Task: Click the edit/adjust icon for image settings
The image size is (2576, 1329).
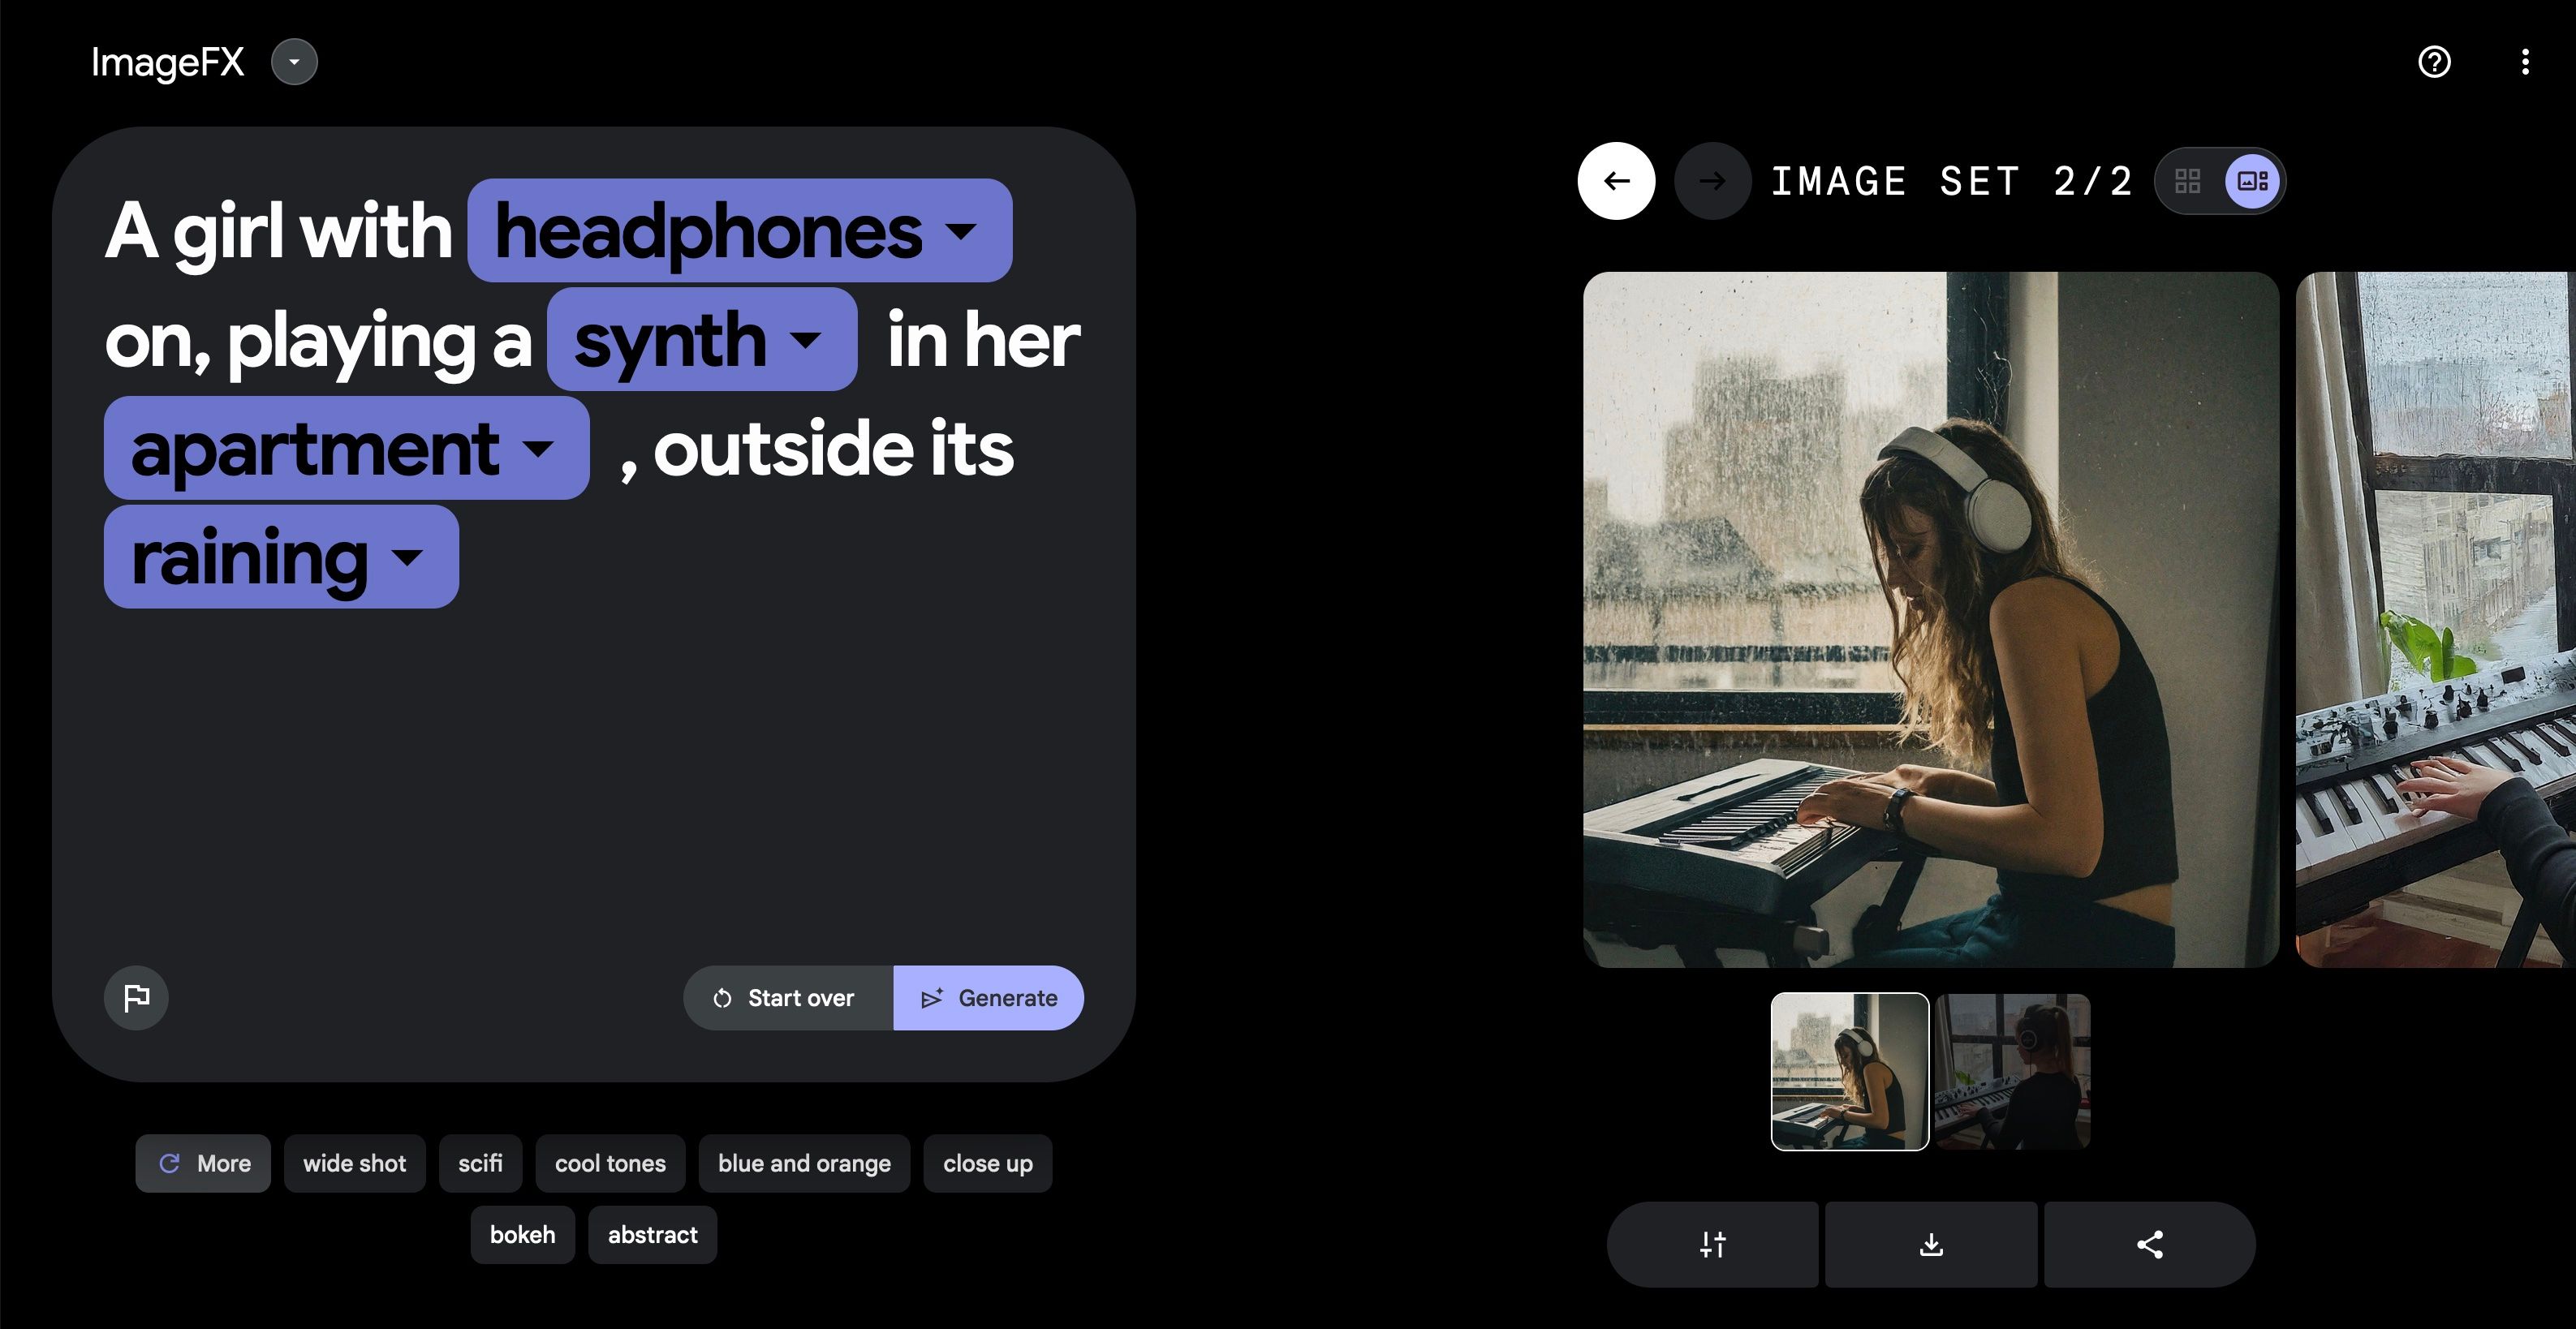Action: [x=1712, y=1242]
